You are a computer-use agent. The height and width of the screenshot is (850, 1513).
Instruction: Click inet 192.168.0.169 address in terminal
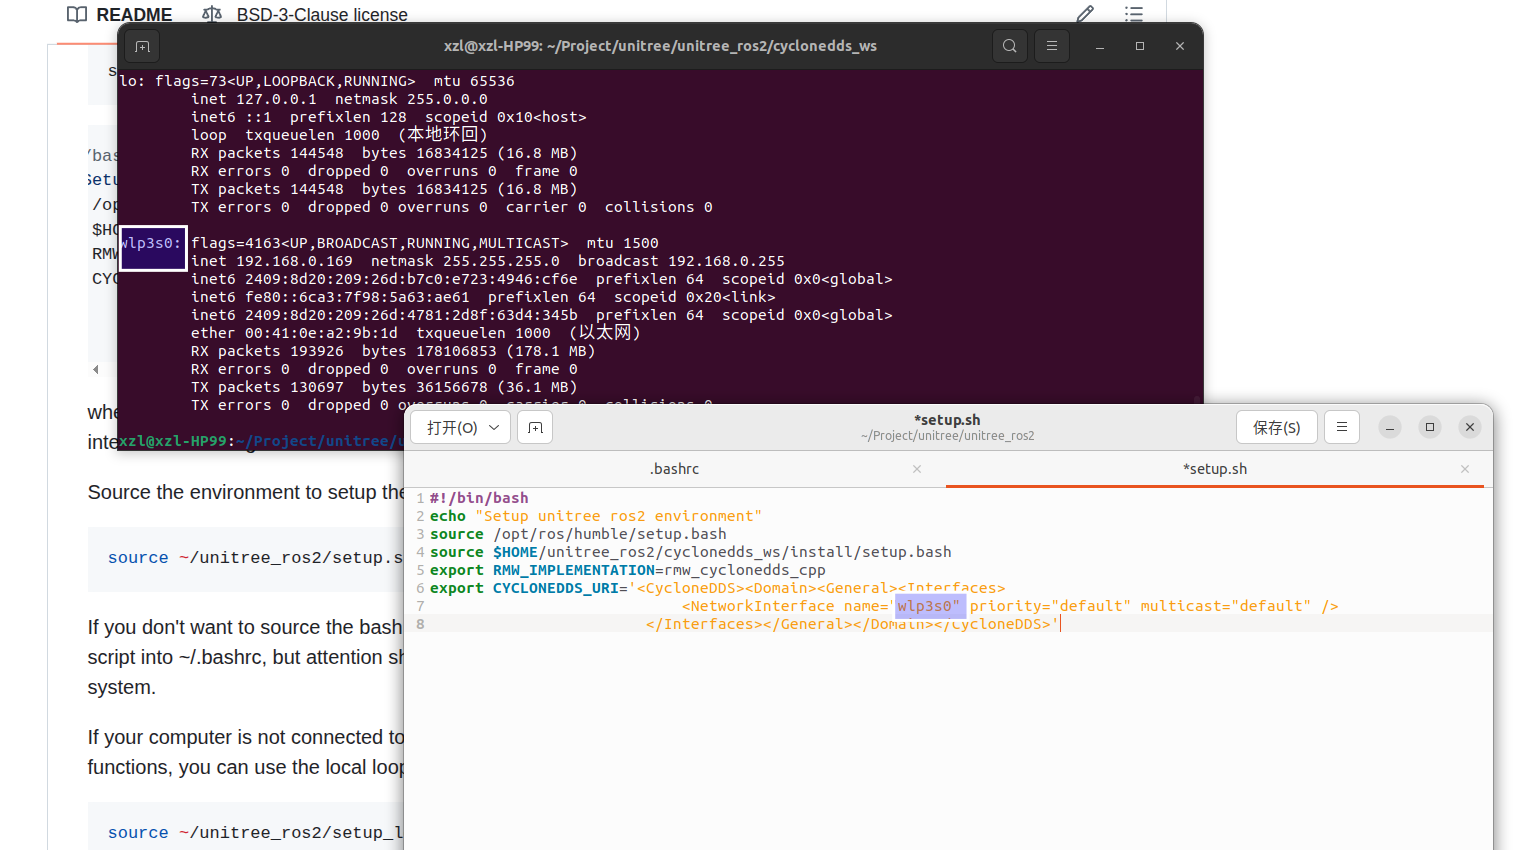pos(272,261)
